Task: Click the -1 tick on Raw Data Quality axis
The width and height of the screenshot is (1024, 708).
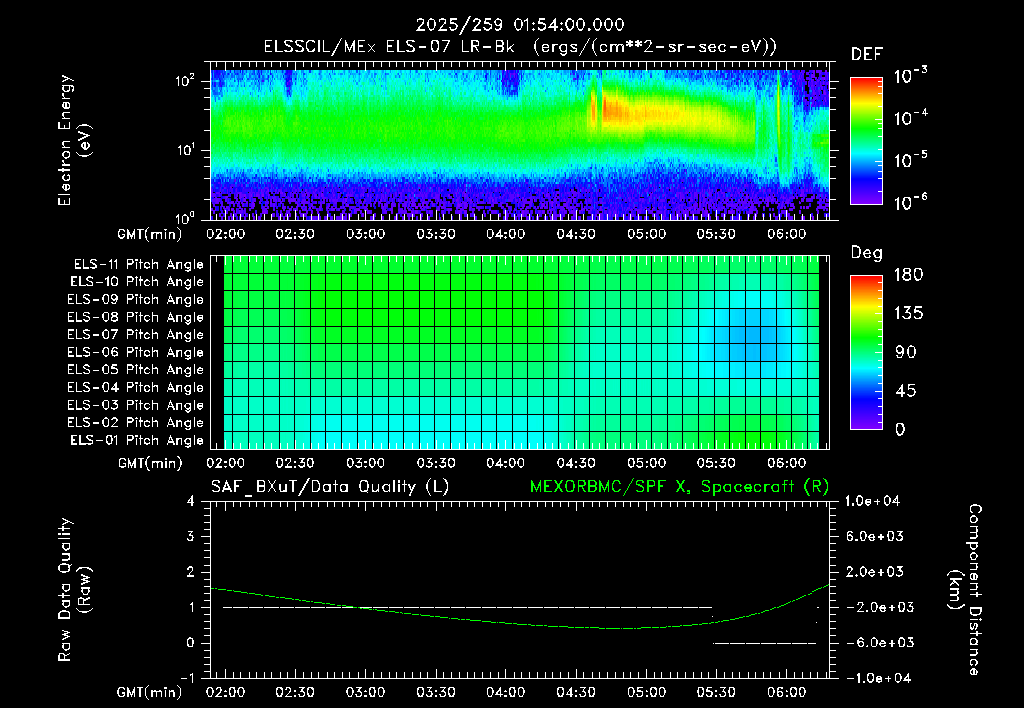Action: [x=187, y=678]
